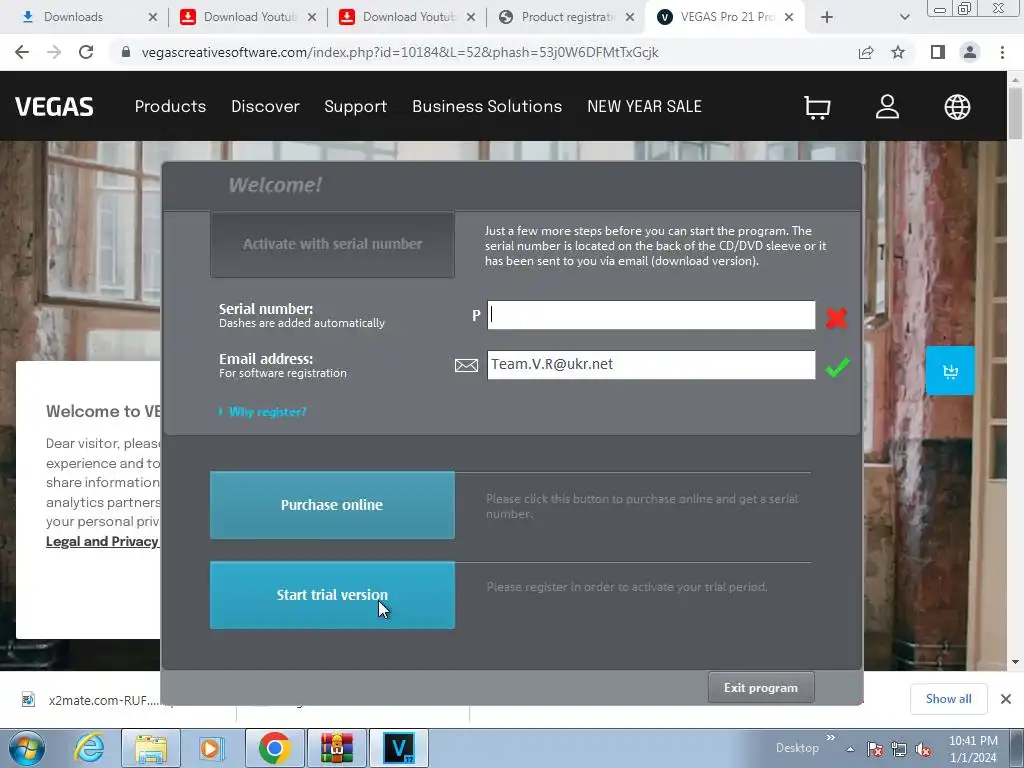Image resolution: width=1024 pixels, height=768 pixels.
Task: Open the Why register? link
Action: [x=267, y=412]
